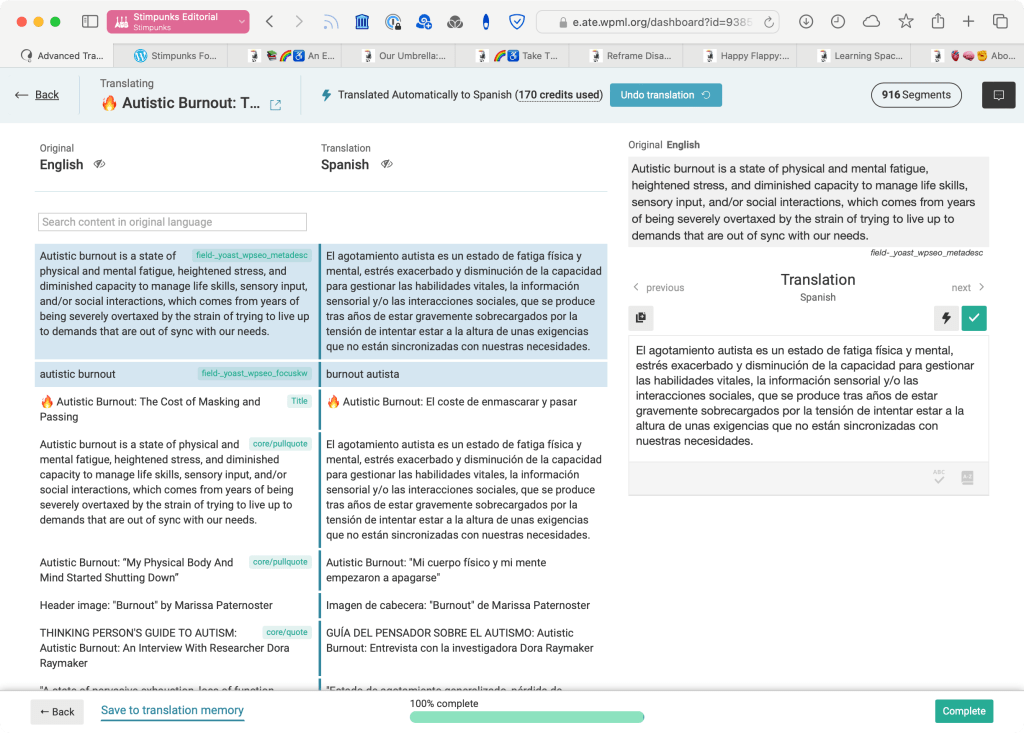Copy original text into translation field

click(640, 318)
